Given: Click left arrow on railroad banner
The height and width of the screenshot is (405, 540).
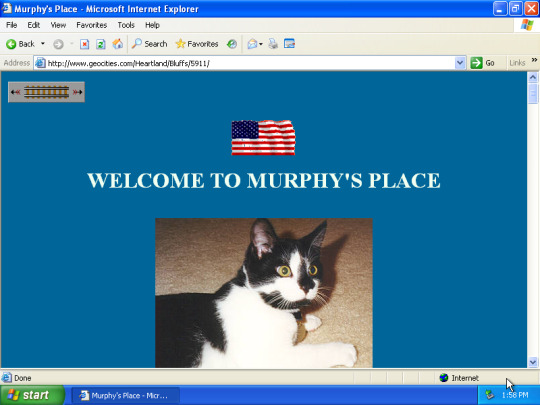Looking at the screenshot, I should (15, 92).
